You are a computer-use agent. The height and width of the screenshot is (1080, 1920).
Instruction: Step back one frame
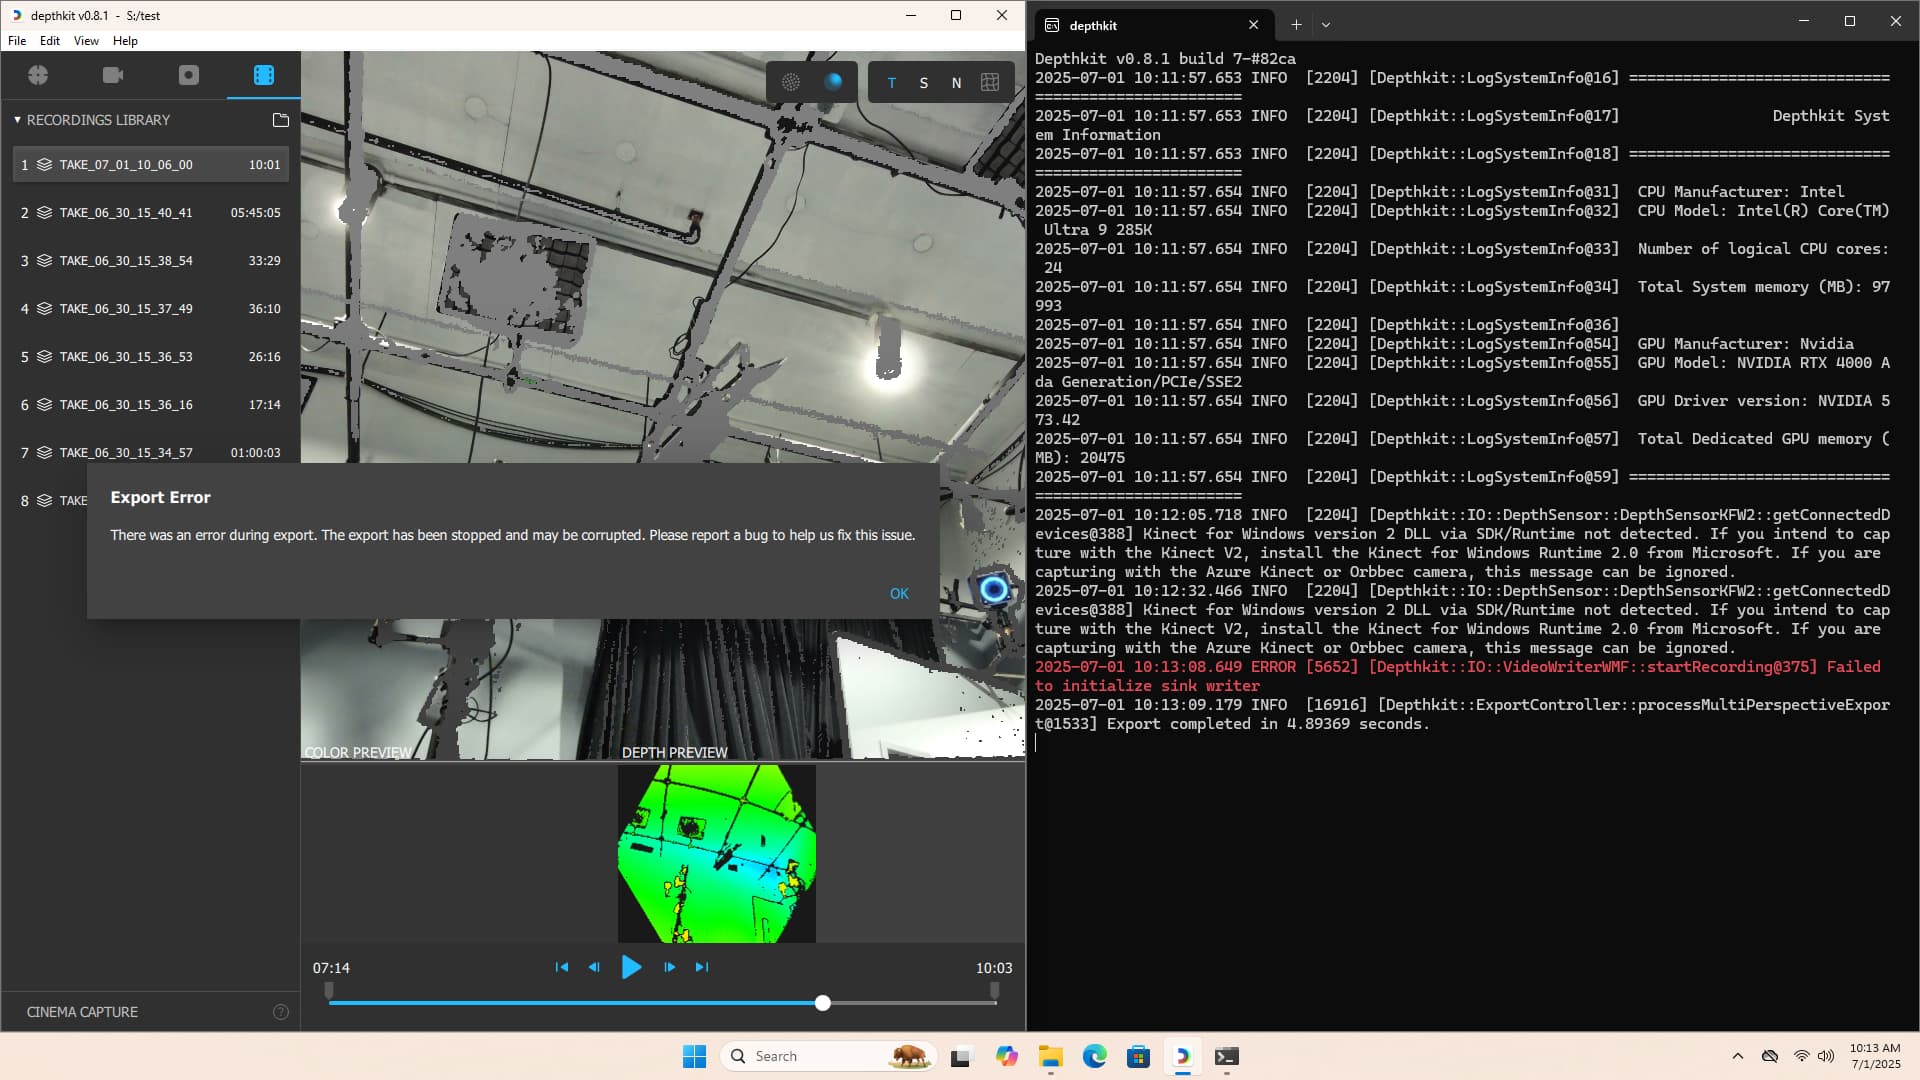pos(594,967)
